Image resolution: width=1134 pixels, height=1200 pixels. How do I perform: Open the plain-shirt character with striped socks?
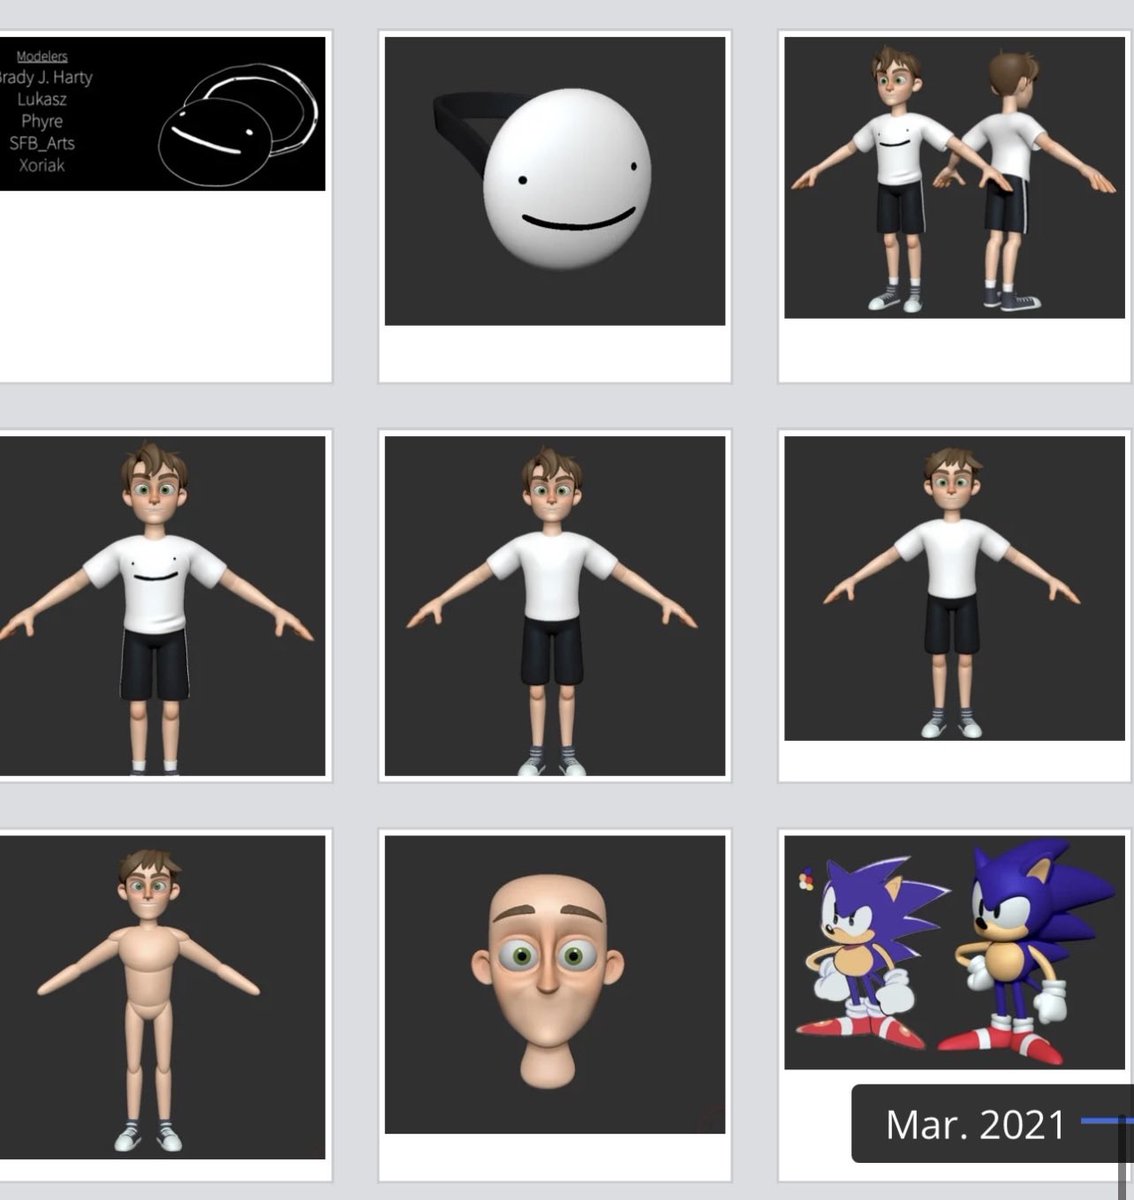point(555,606)
